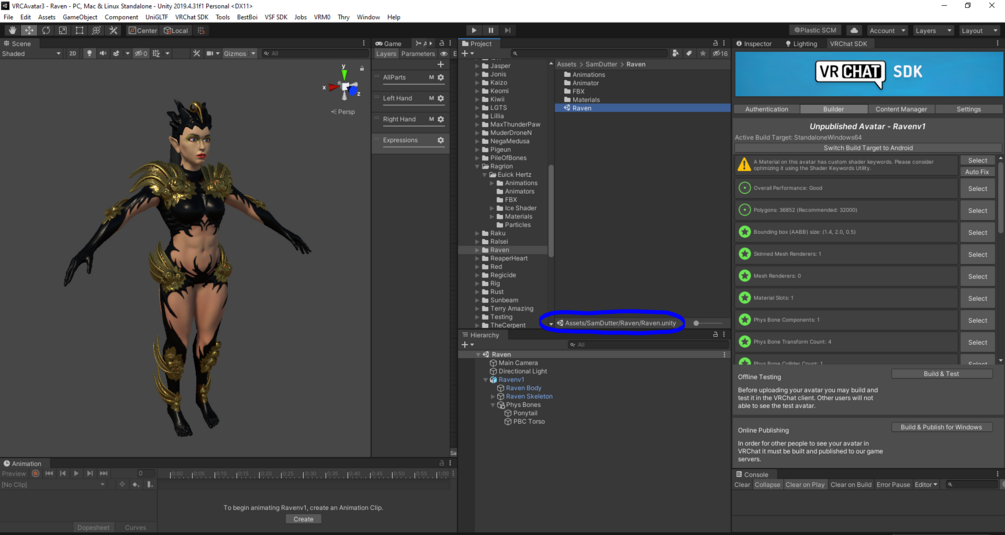Open the GameObject menu
This screenshot has height=535, width=1005.
[x=80, y=17]
